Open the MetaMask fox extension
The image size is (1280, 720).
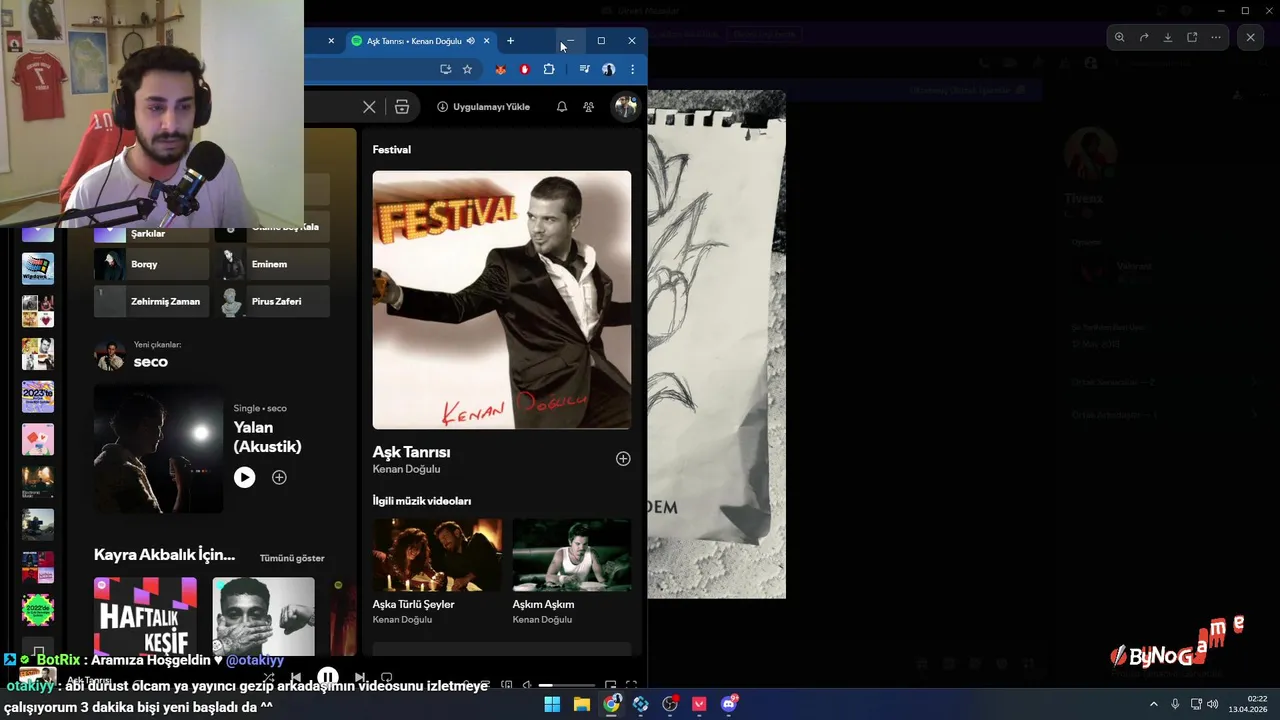(501, 69)
